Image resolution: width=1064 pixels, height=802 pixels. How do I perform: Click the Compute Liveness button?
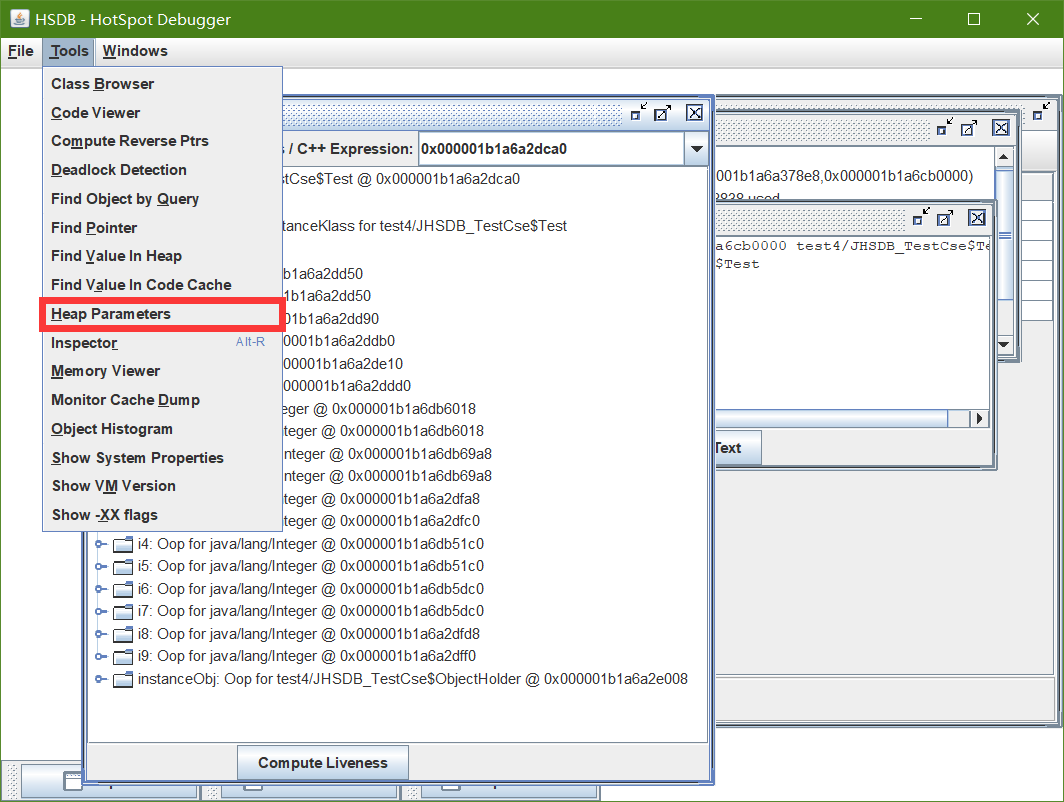pos(323,763)
